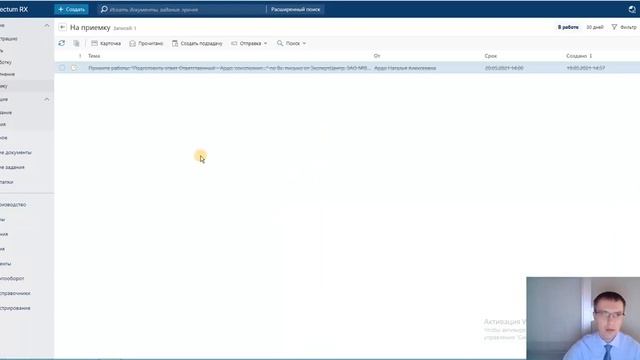Tick the checkbox of the Примите работы row
Viewport: 640px width, 360px height.
click(62, 68)
